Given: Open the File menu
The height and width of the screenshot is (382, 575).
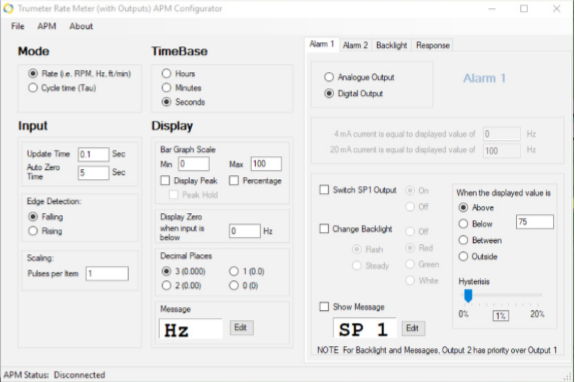Looking at the screenshot, I should (18, 26).
